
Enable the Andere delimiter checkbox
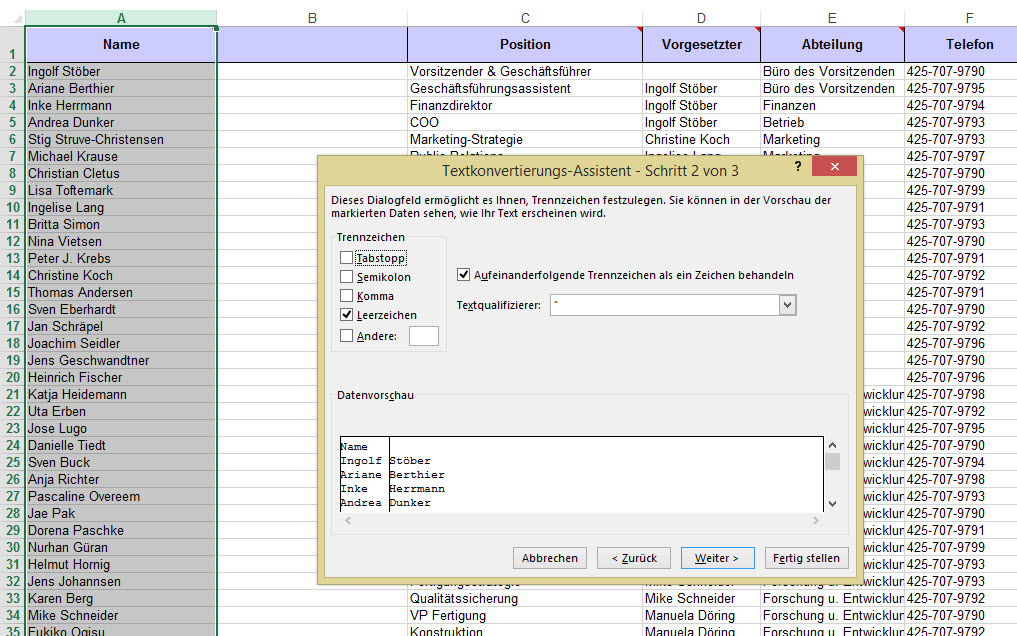pos(347,336)
